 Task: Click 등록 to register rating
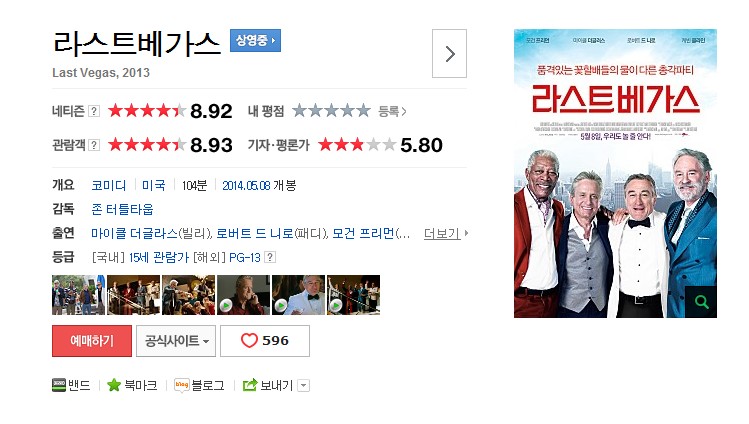392,111
